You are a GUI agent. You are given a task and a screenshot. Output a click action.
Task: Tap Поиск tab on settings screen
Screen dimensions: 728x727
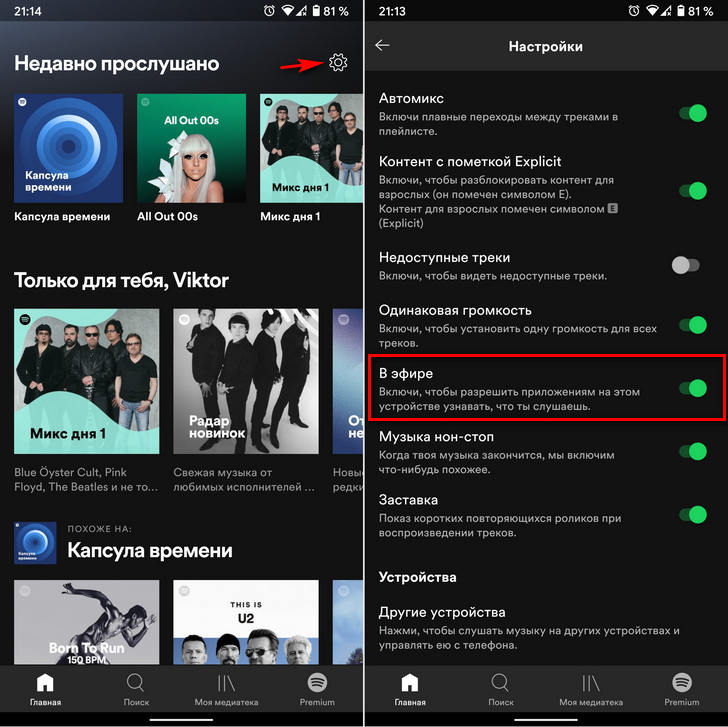pos(500,690)
